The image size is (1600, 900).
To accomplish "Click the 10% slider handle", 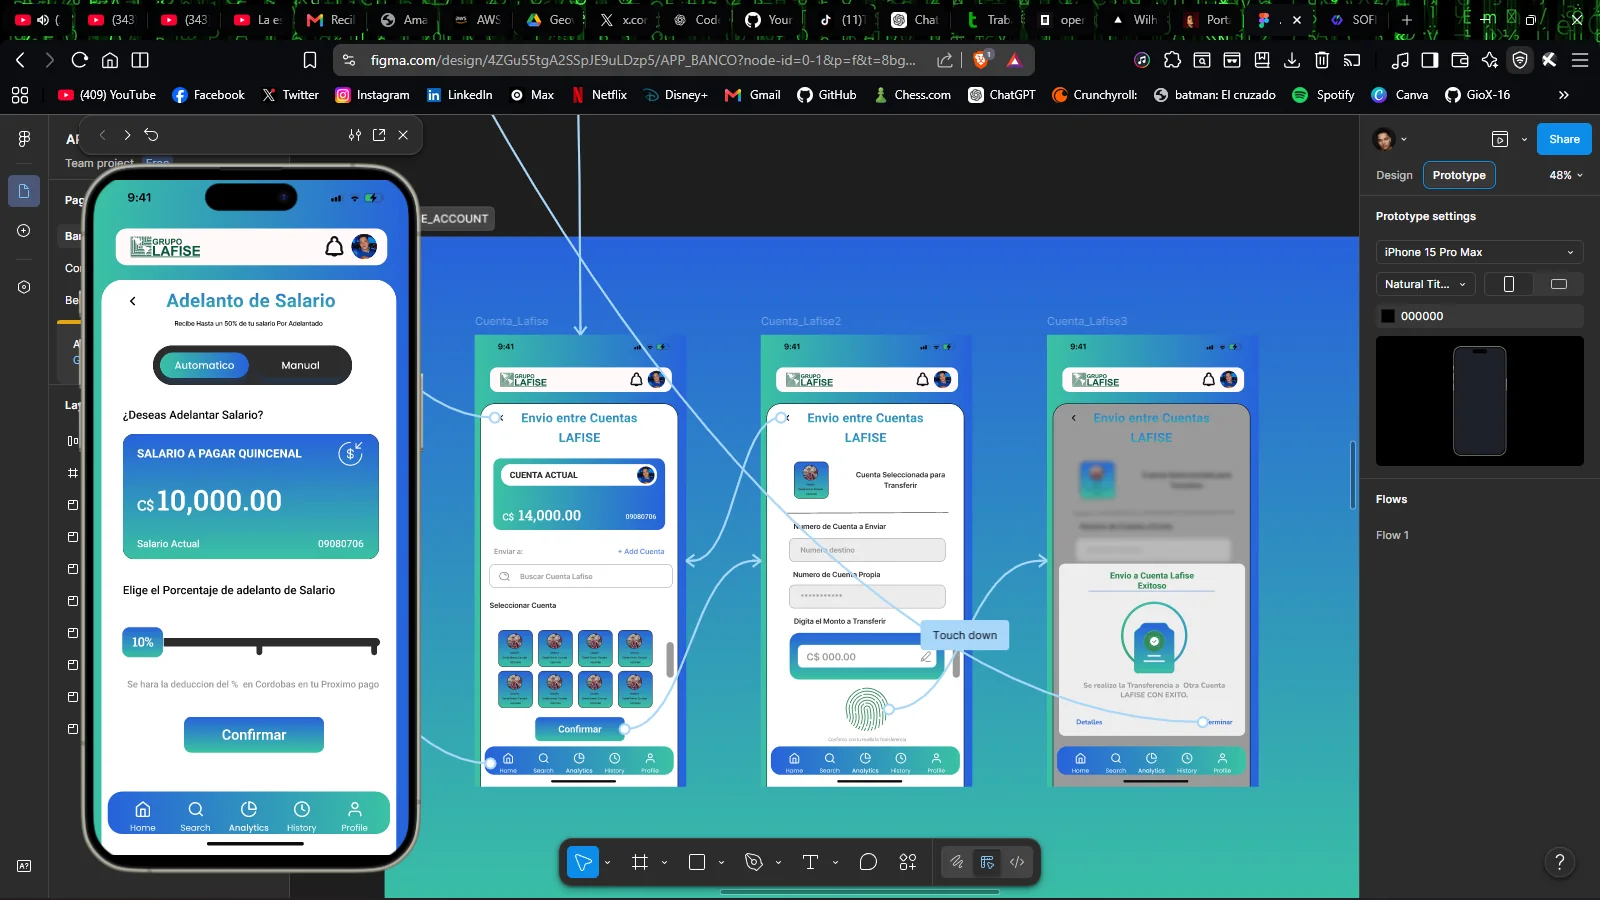I will click(143, 642).
